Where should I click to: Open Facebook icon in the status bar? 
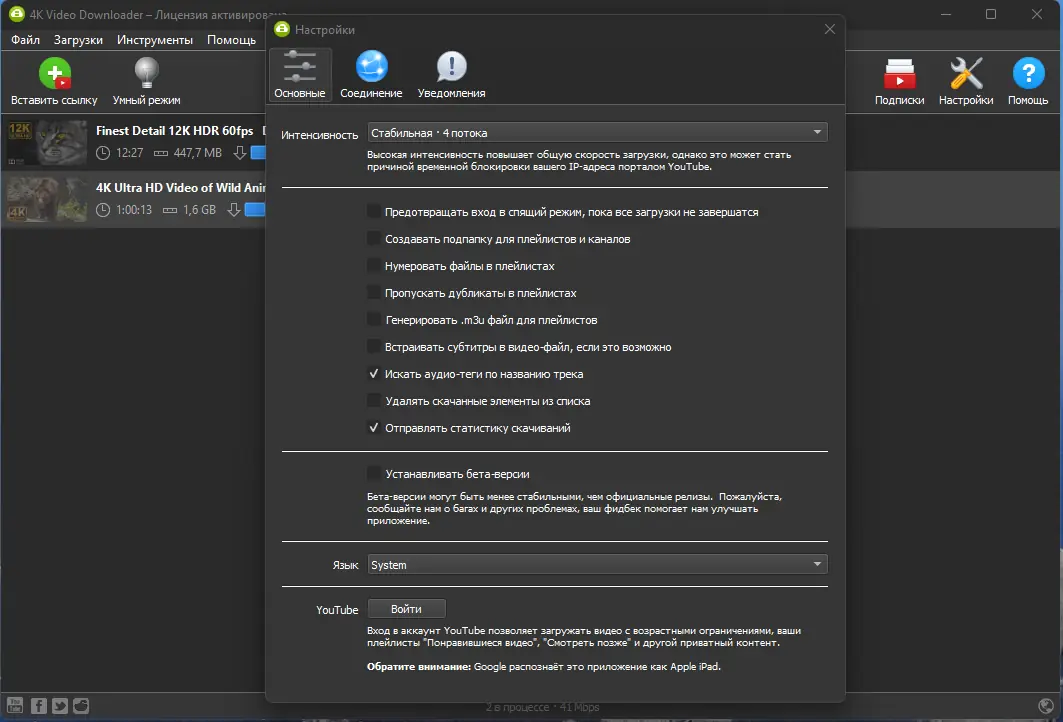point(39,706)
